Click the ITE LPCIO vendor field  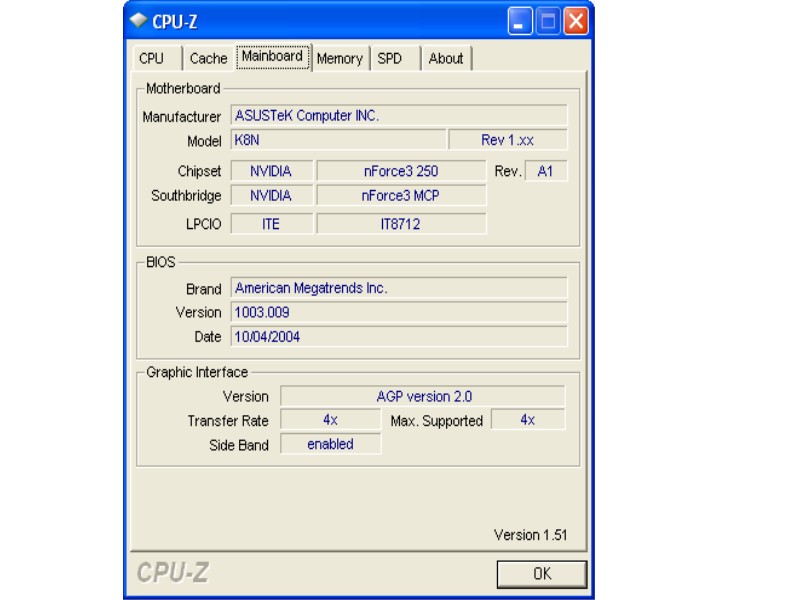(271, 224)
